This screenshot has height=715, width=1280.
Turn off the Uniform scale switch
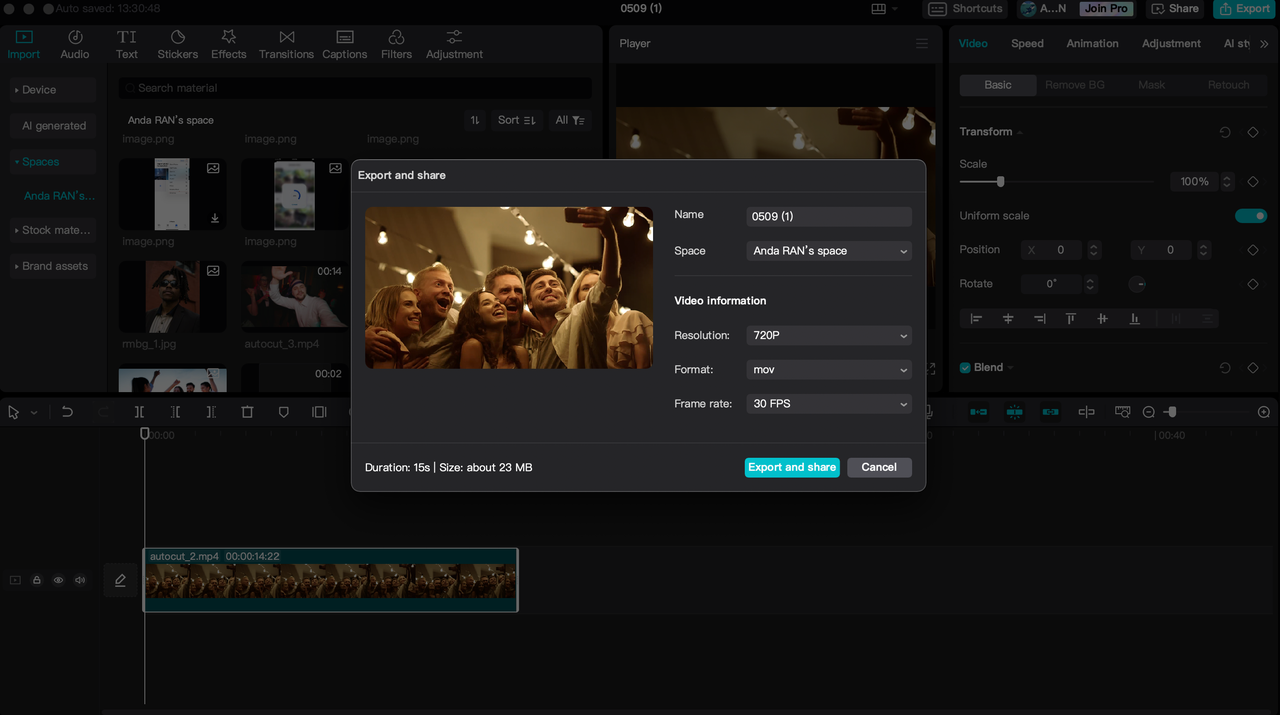click(x=1251, y=216)
